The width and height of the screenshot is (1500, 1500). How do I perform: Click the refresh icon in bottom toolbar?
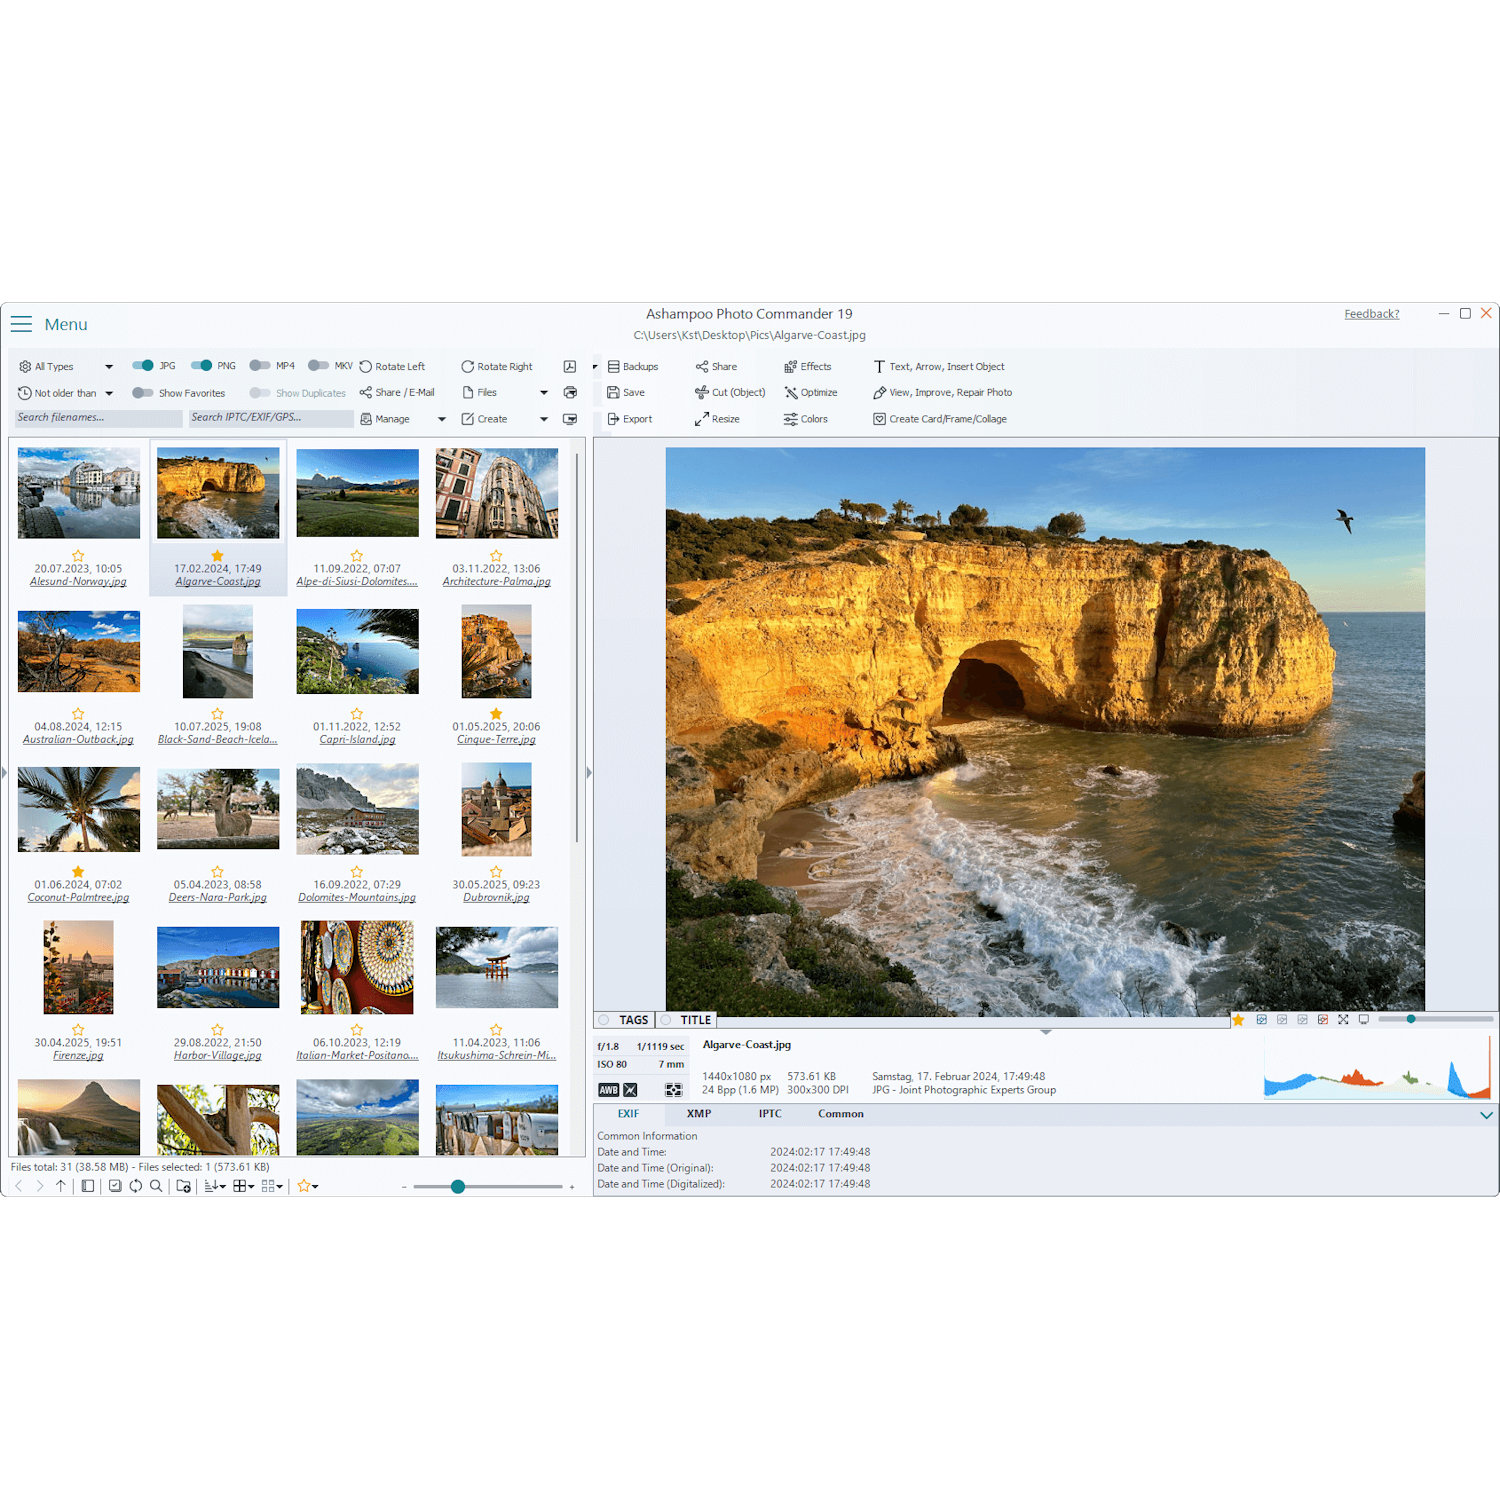pyautogui.click(x=136, y=1186)
